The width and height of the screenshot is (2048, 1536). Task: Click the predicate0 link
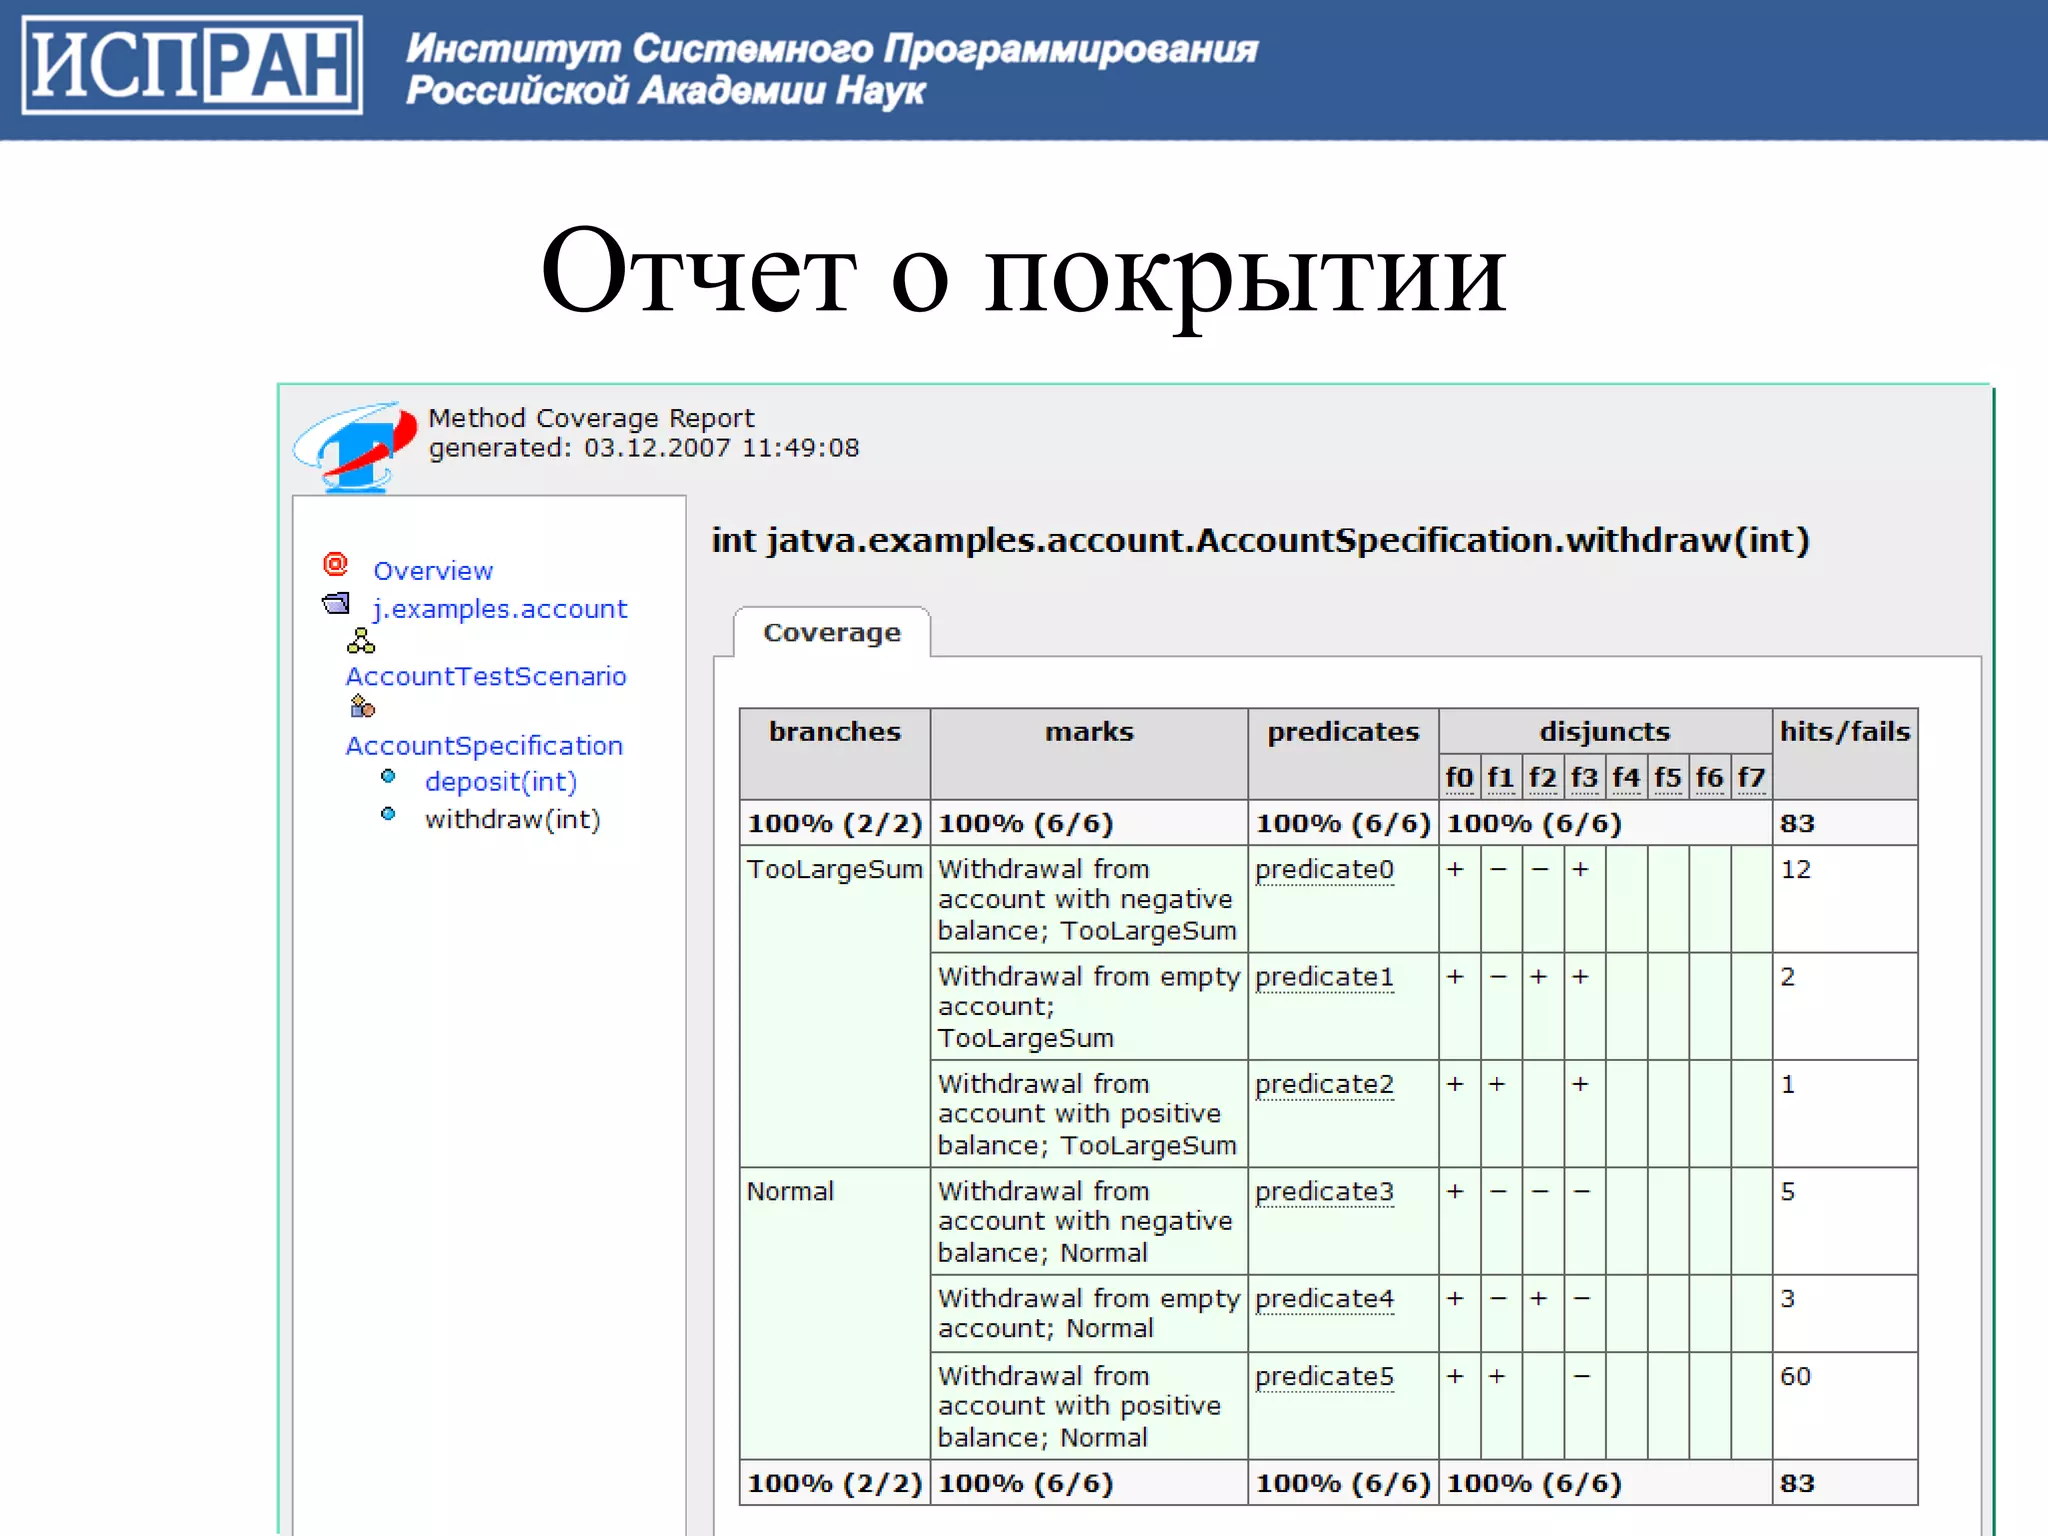(1324, 870)
